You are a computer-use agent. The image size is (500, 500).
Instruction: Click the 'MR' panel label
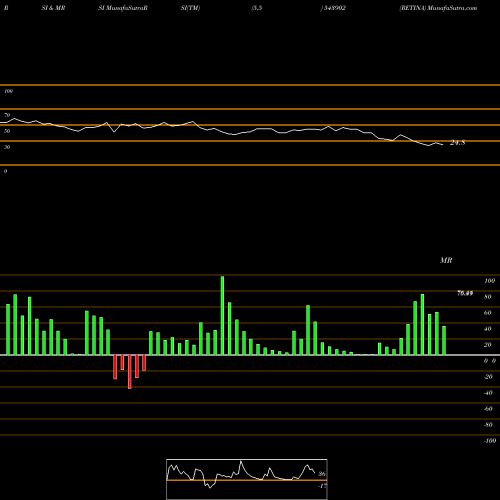click(446, 260)
